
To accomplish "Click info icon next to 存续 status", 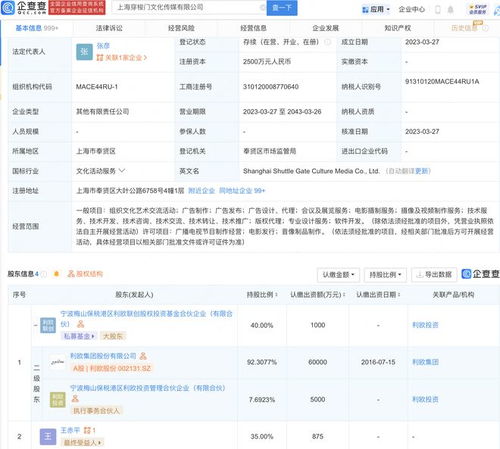I will pos(328,42).
